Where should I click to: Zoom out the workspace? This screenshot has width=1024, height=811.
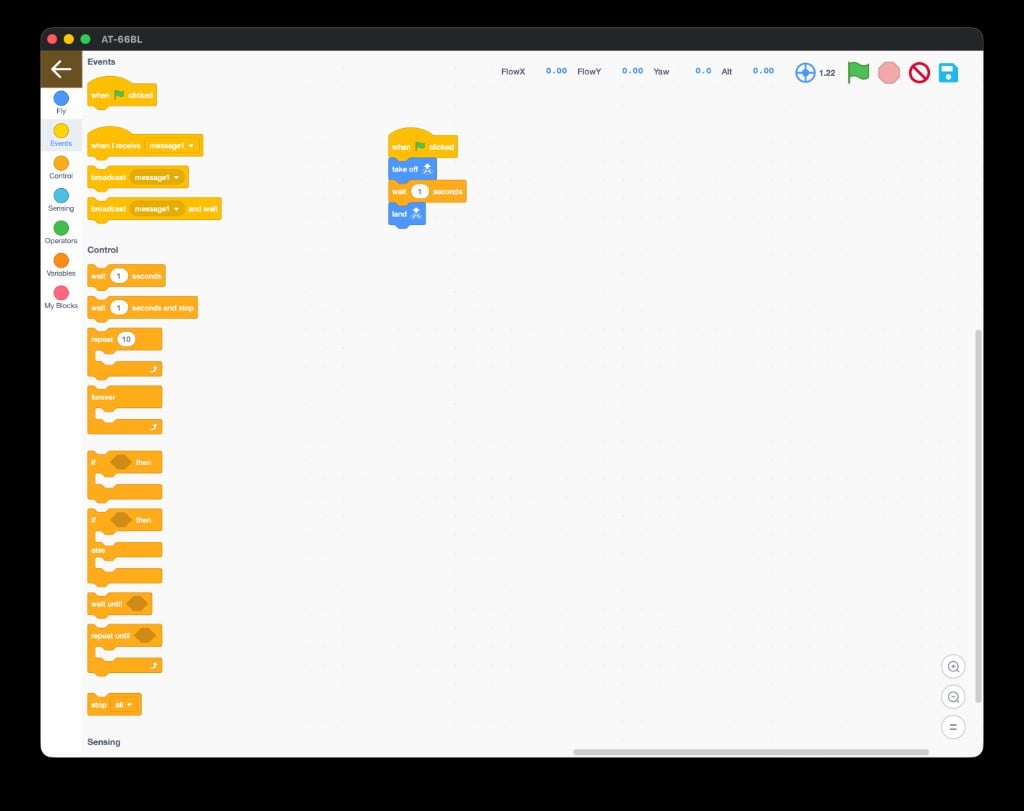(953, 697)
